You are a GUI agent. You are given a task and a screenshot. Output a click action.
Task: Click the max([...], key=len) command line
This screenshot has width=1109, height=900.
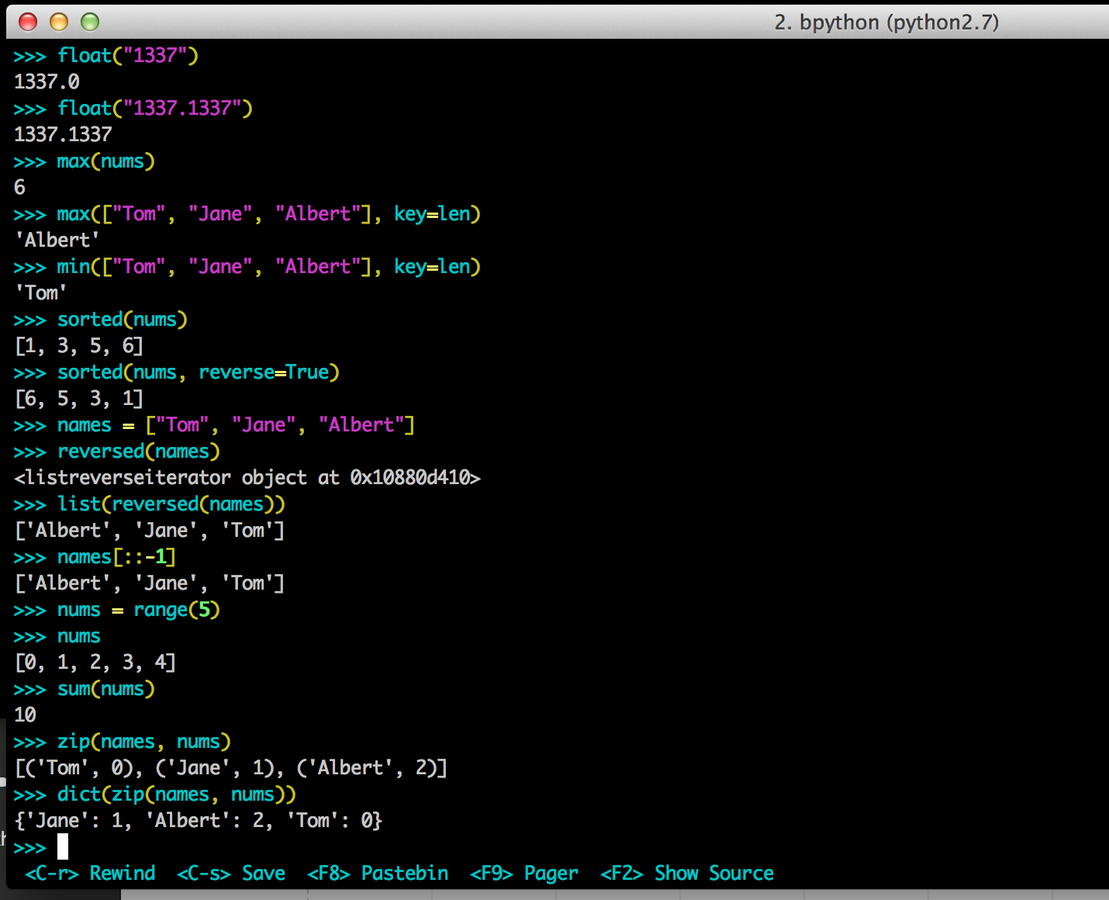(x=247, y=214)
